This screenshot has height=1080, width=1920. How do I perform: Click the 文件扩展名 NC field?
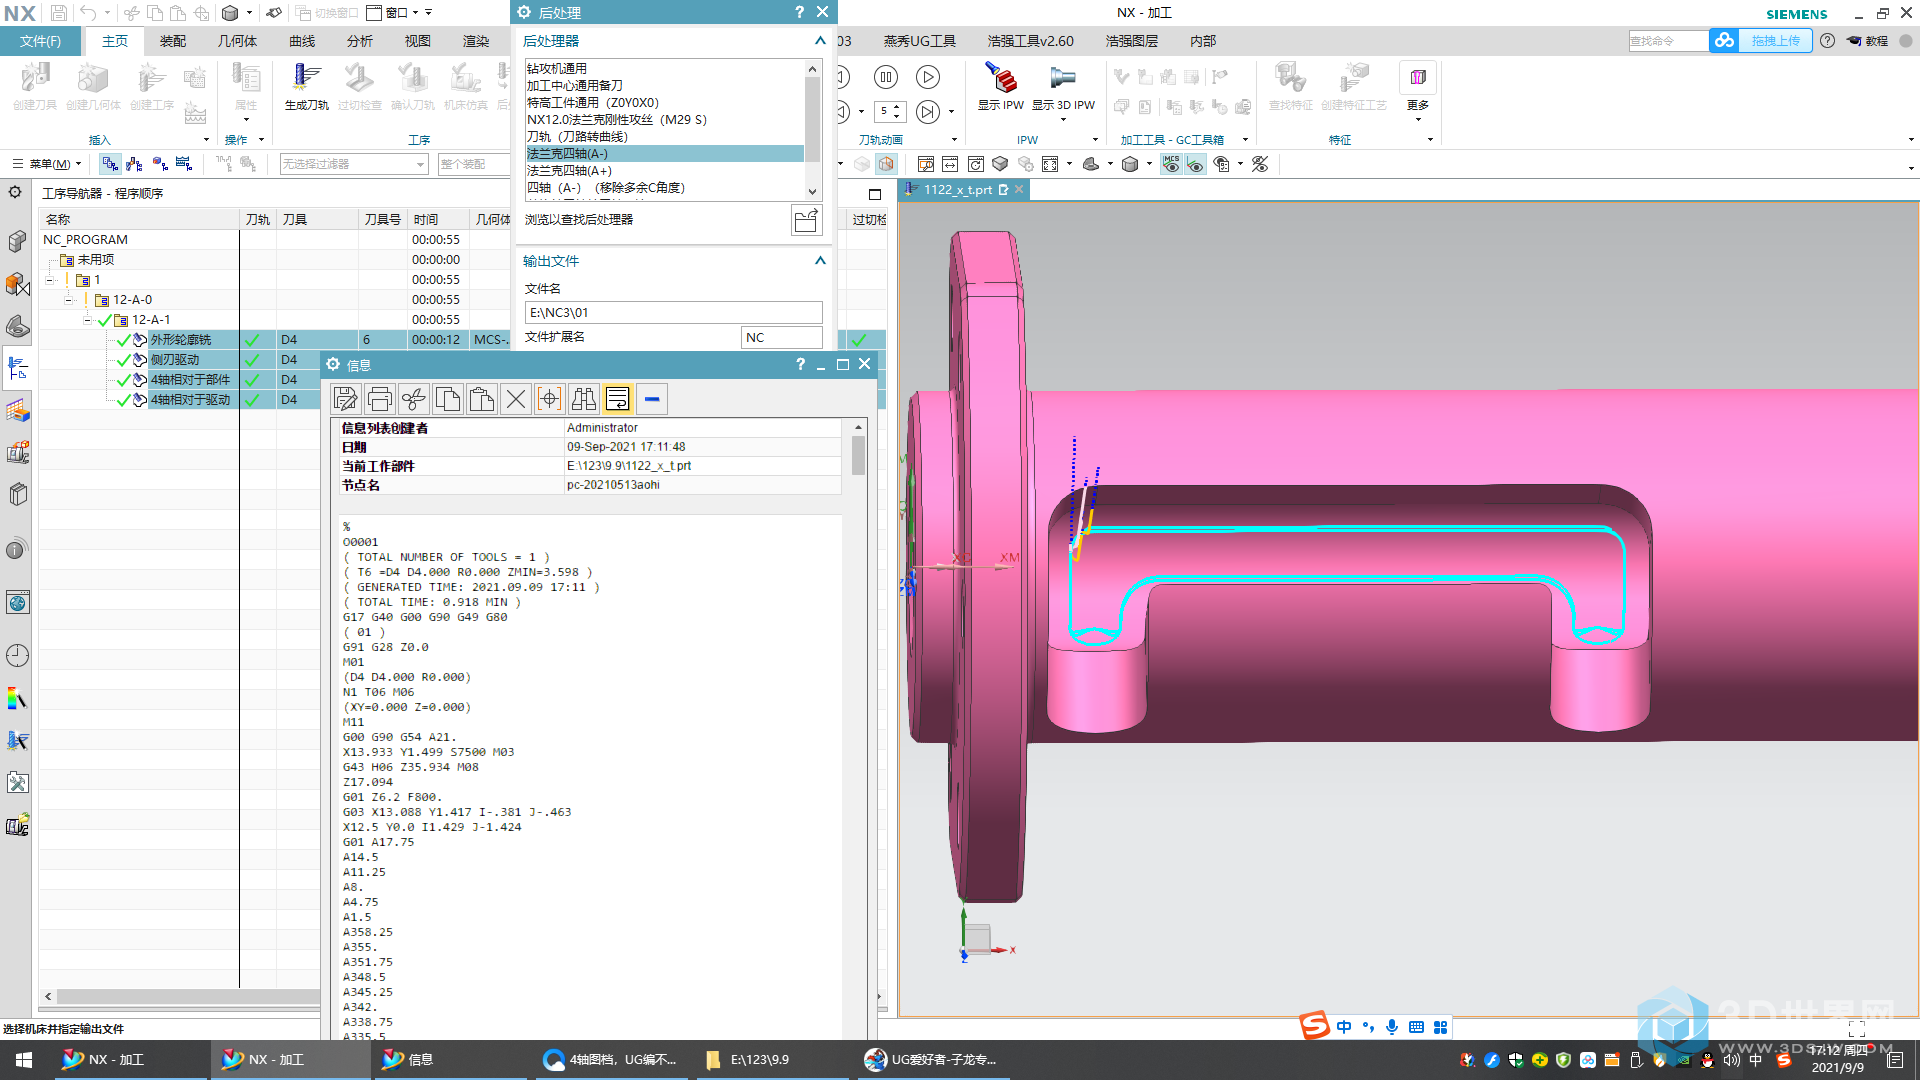point(781,338)
